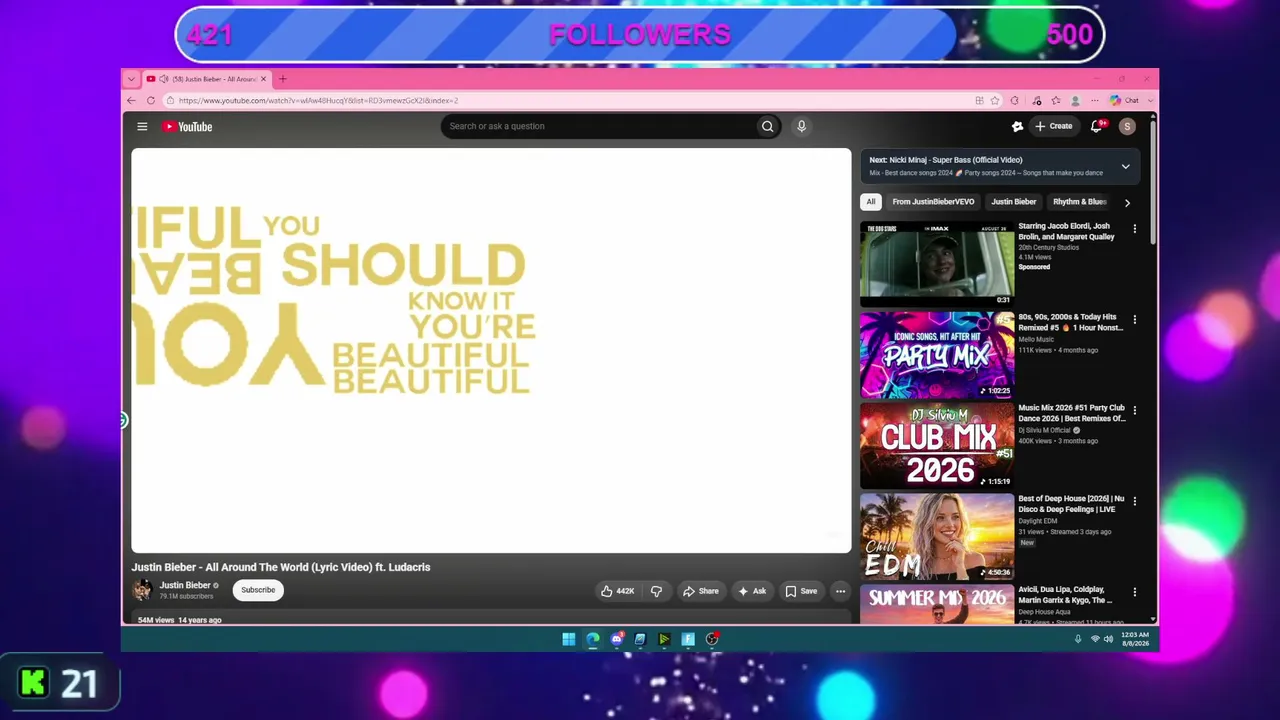Image resolution: width=1280 pixels, height=720 pixels.
Task: Select the Rhythm & Blues filter chip
Action: click(1079, 202)
